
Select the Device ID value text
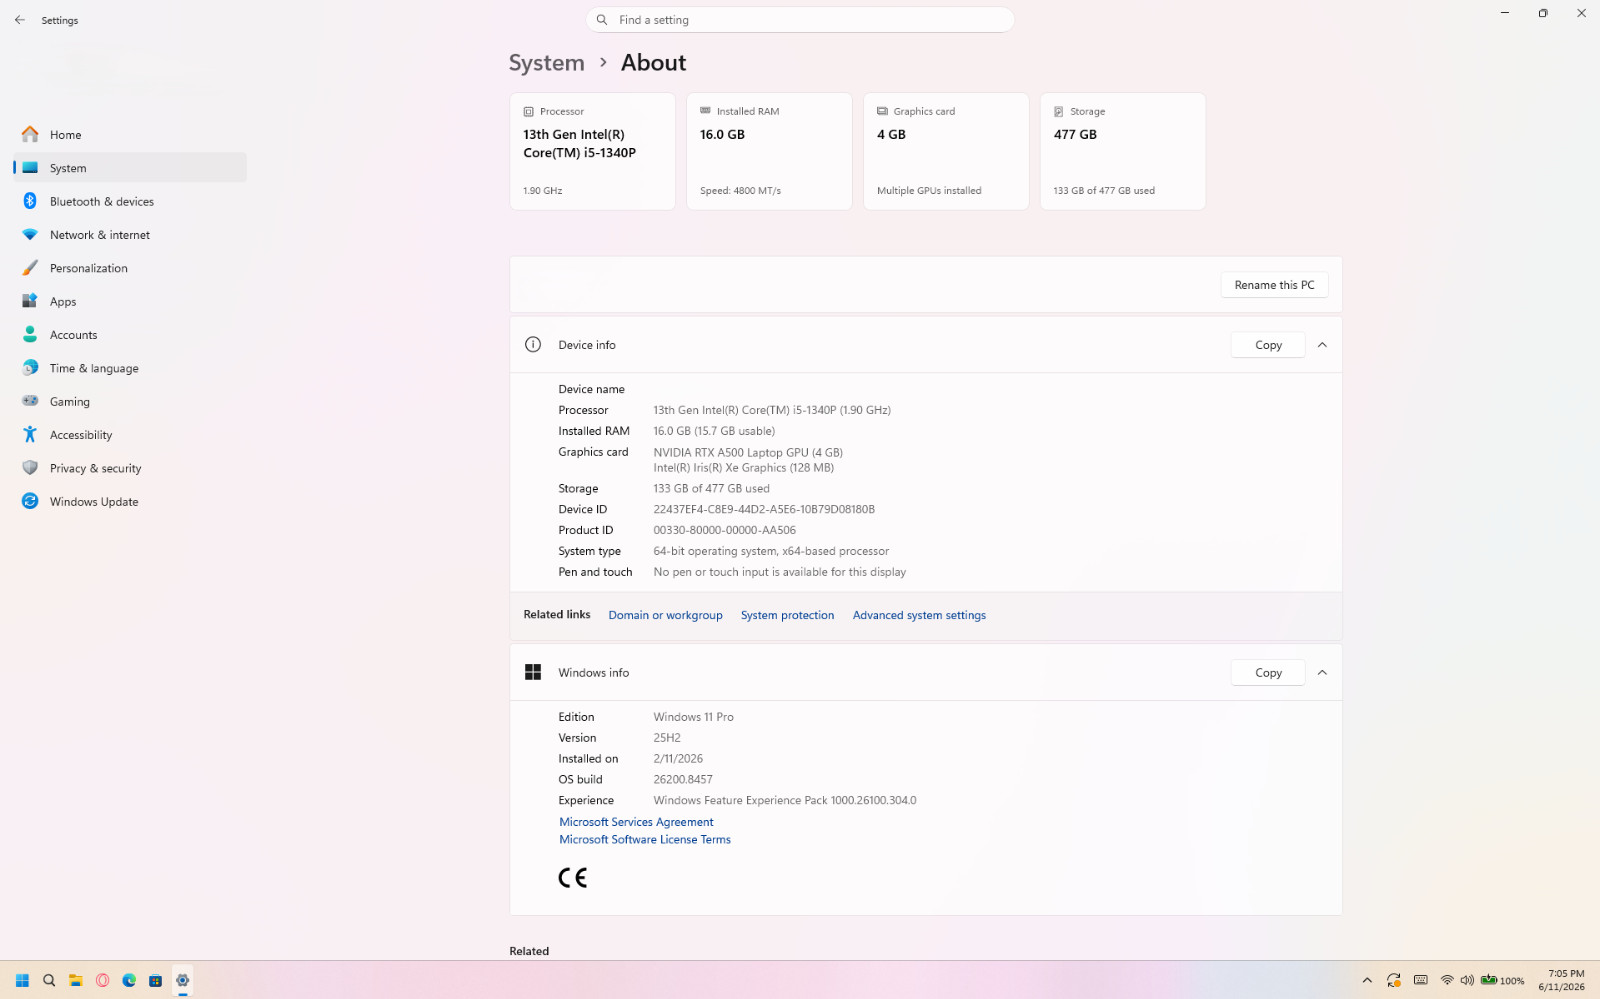pos(764,510)
